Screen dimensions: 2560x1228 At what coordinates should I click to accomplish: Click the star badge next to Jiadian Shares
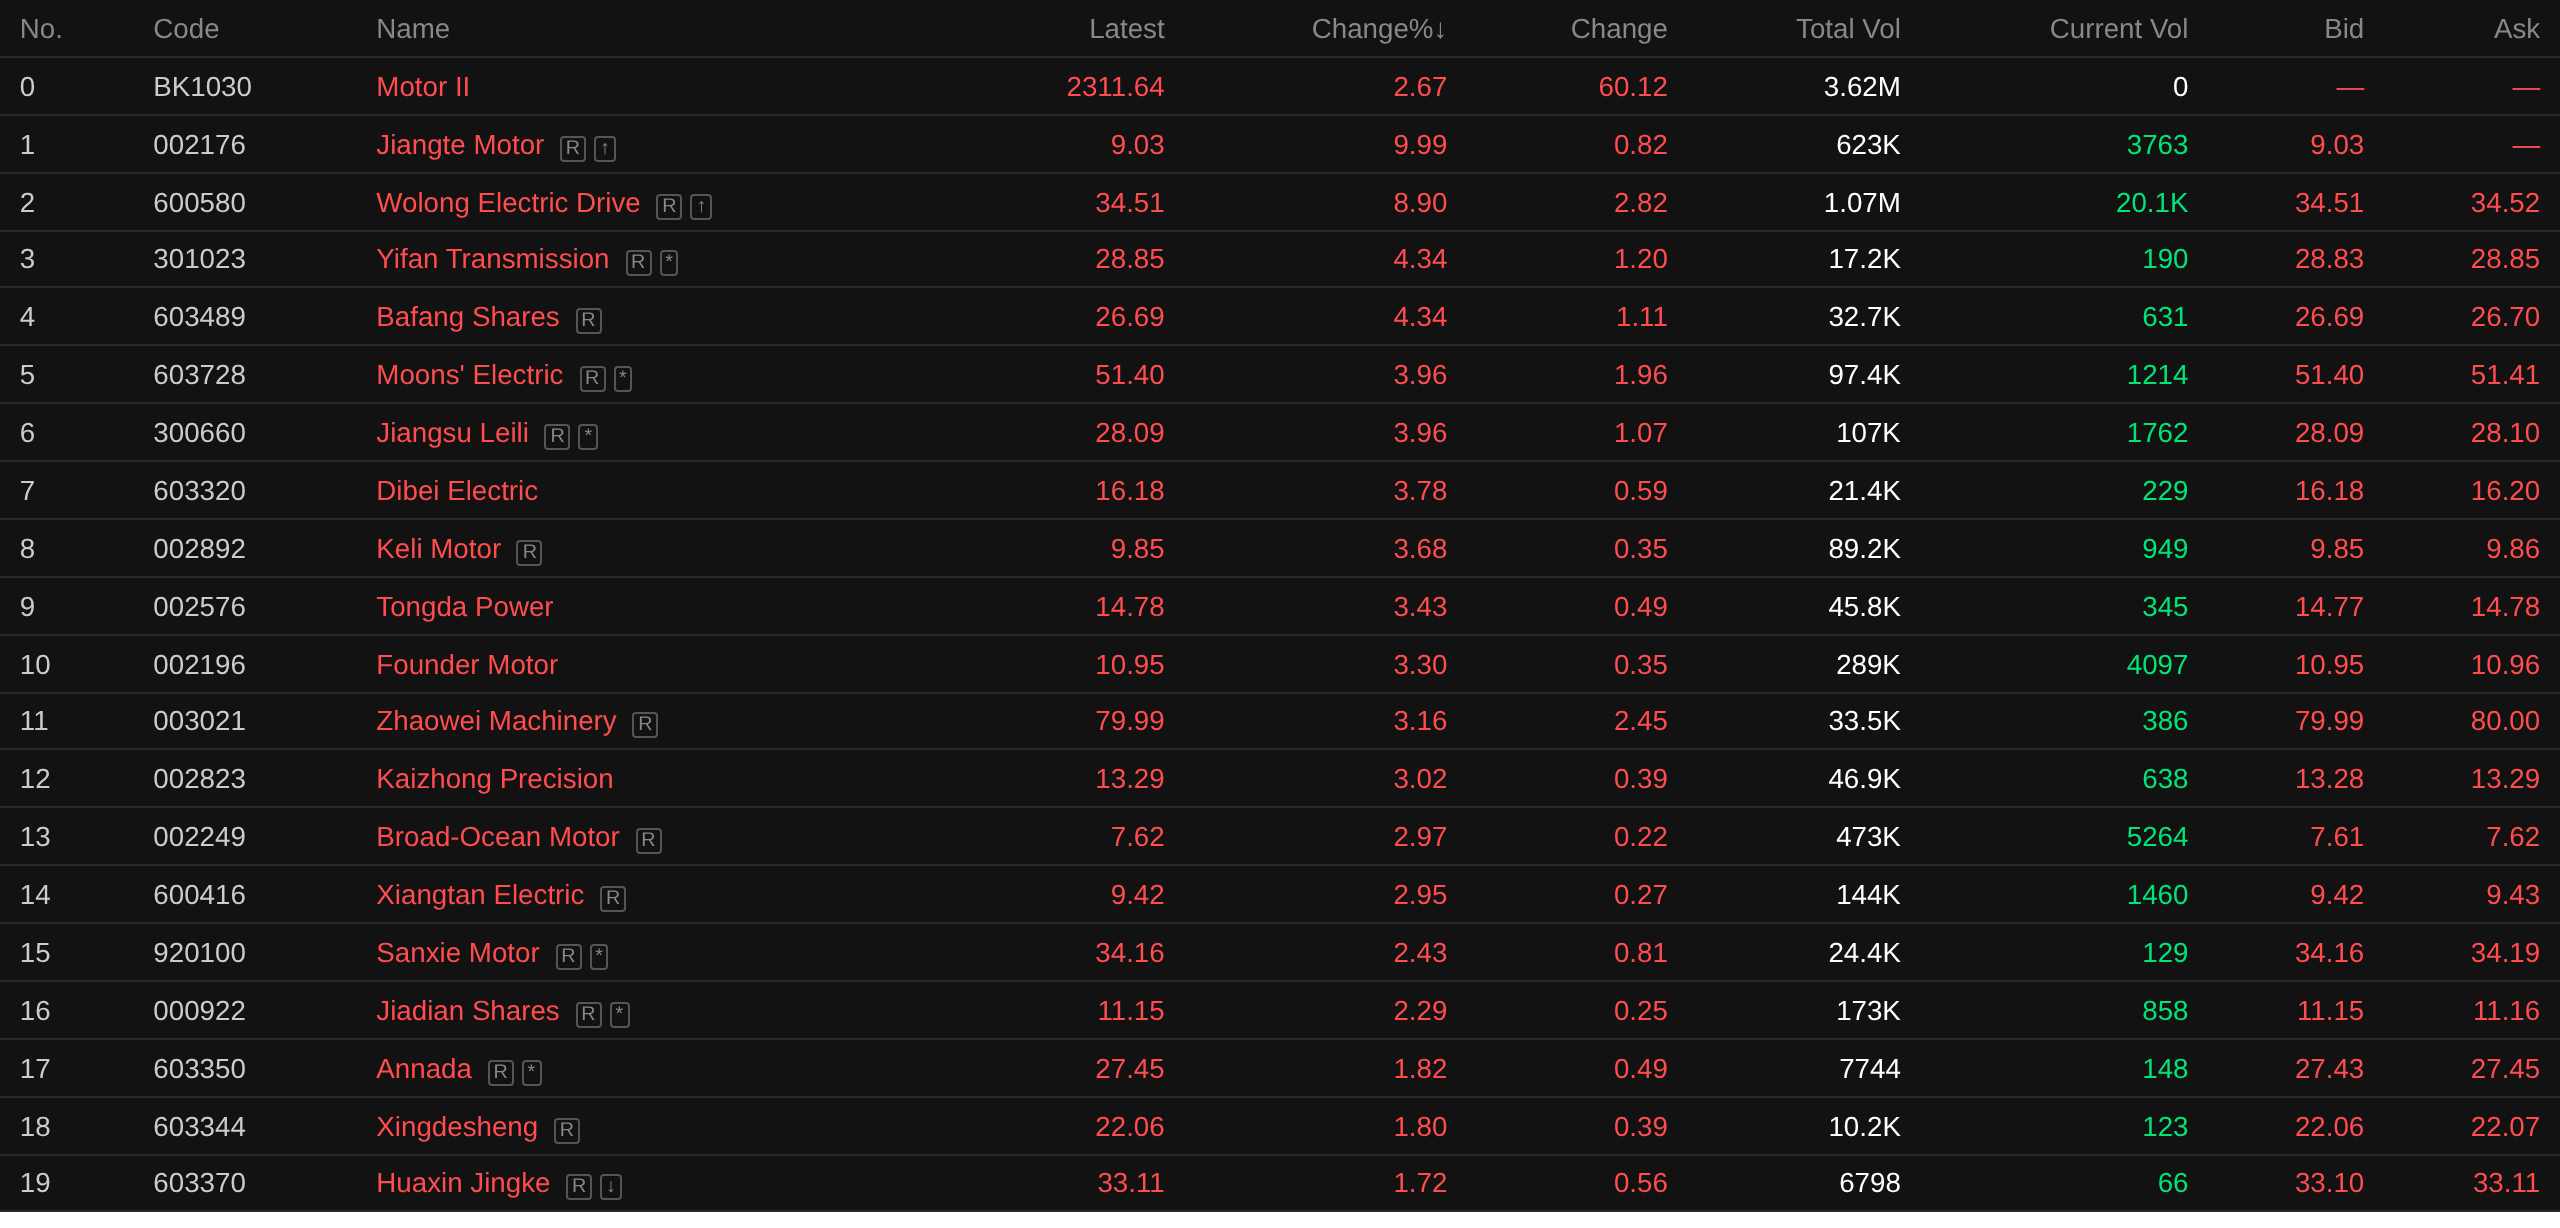[x=620, y=1014]
